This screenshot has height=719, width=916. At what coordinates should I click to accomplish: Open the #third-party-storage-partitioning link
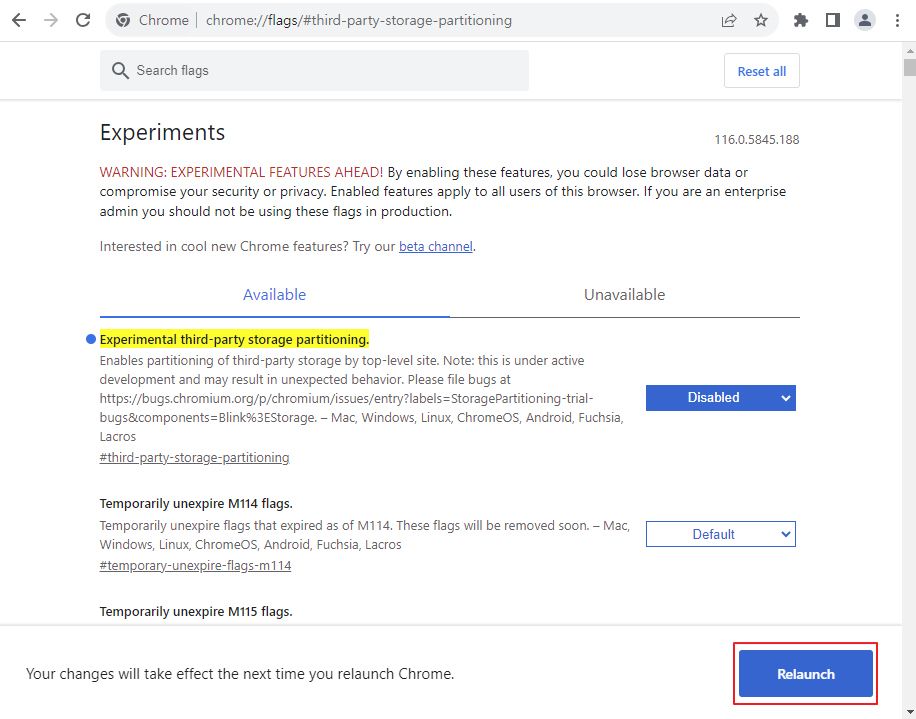[x=194, y=457]
